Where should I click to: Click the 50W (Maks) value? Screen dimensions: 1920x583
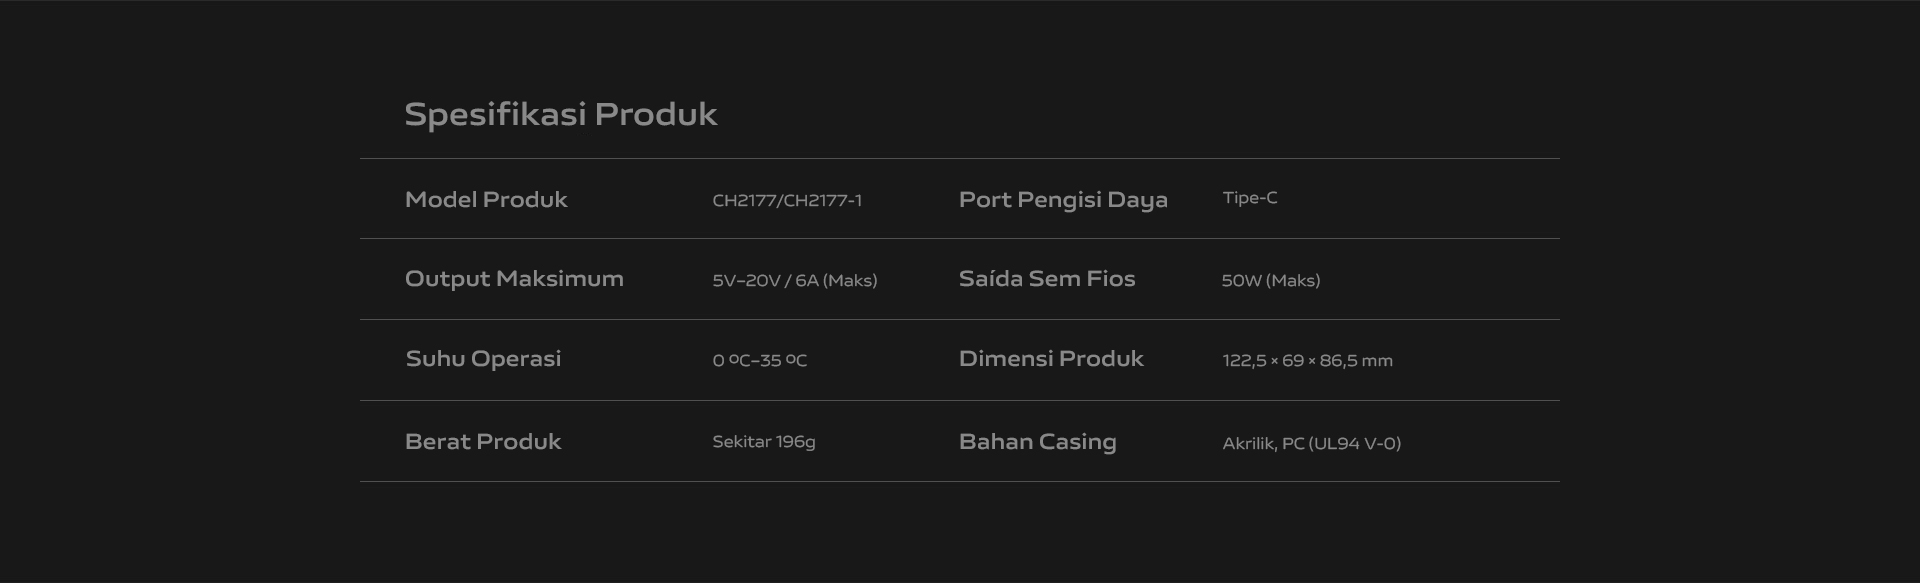coord(1271,281)
